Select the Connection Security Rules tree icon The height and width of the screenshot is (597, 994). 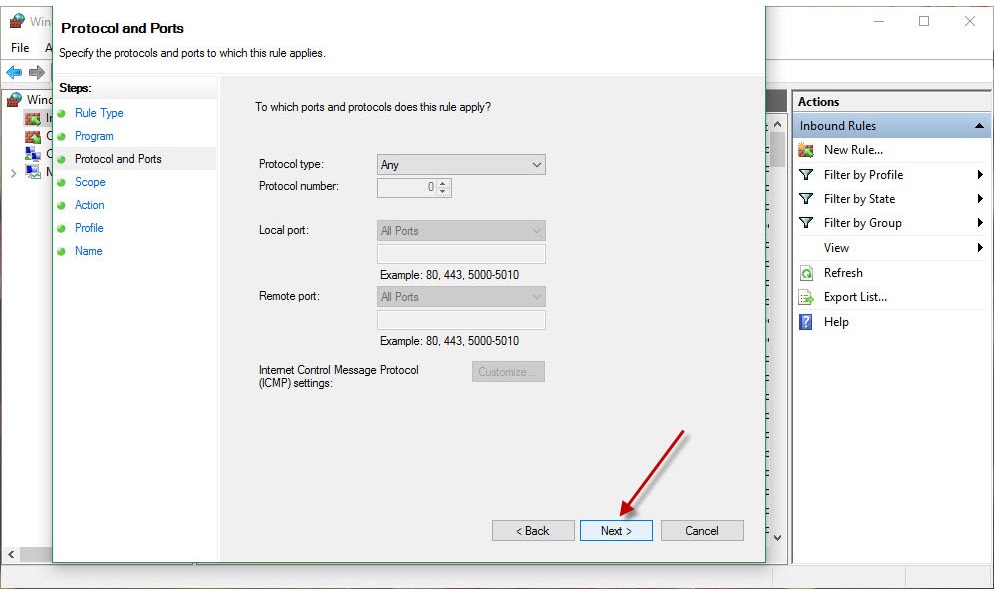[x=32, y=153]
